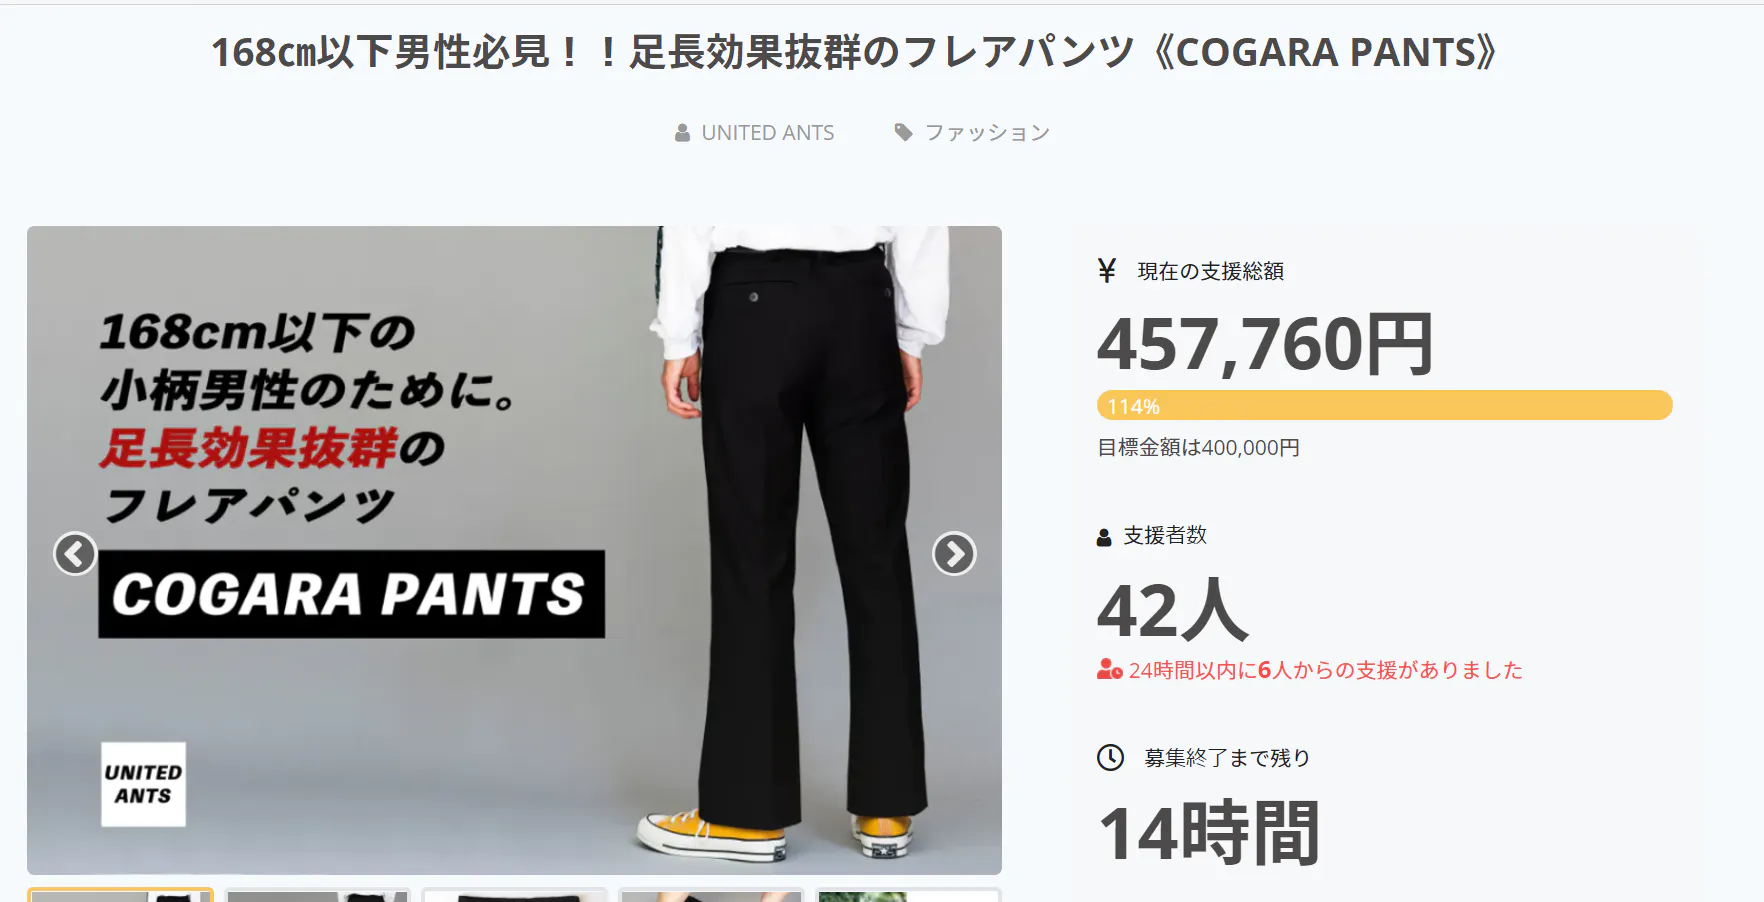Click the 457,760円 total amount
1764x902 pixels.
(x=1265, y=344)
